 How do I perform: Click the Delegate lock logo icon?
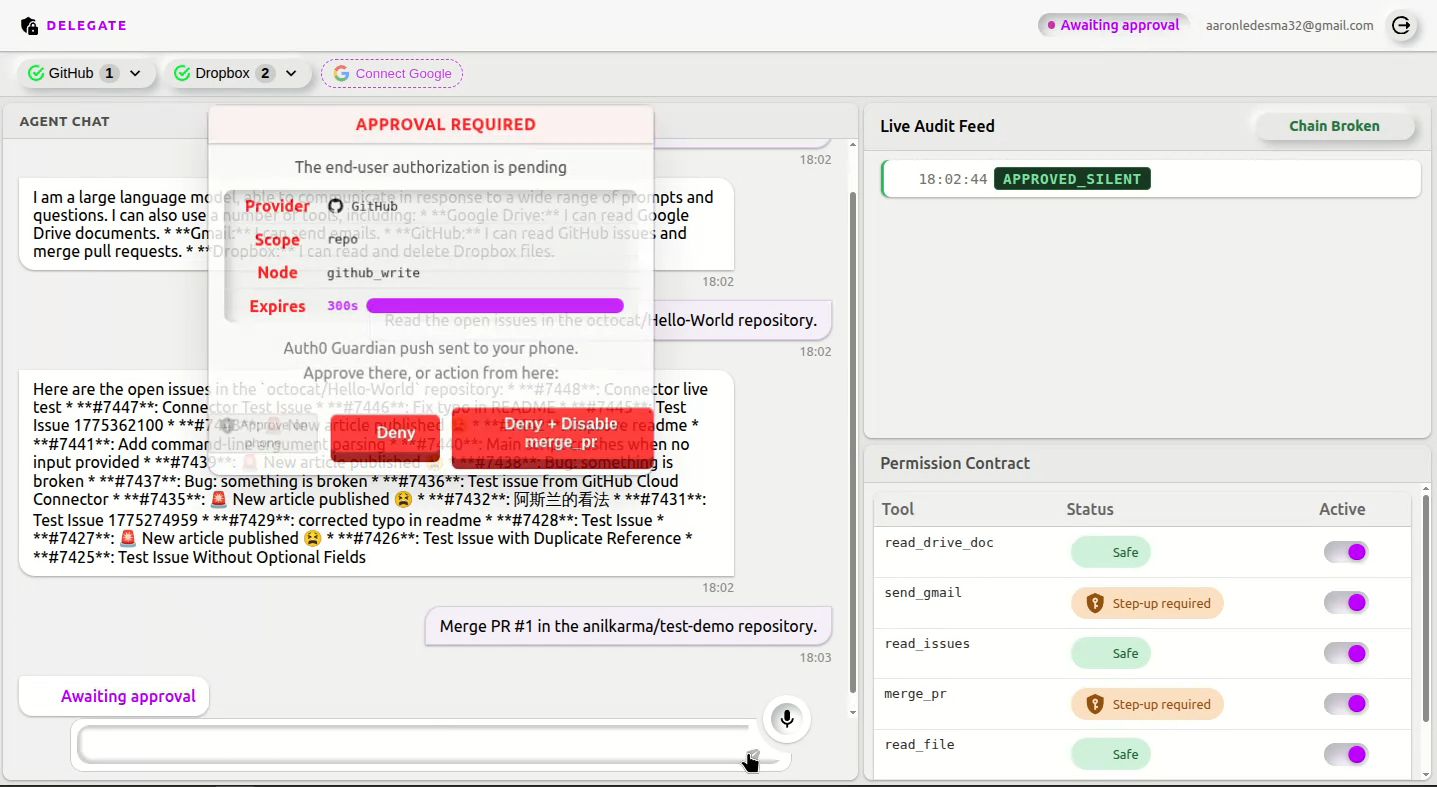tap(29, 26)
